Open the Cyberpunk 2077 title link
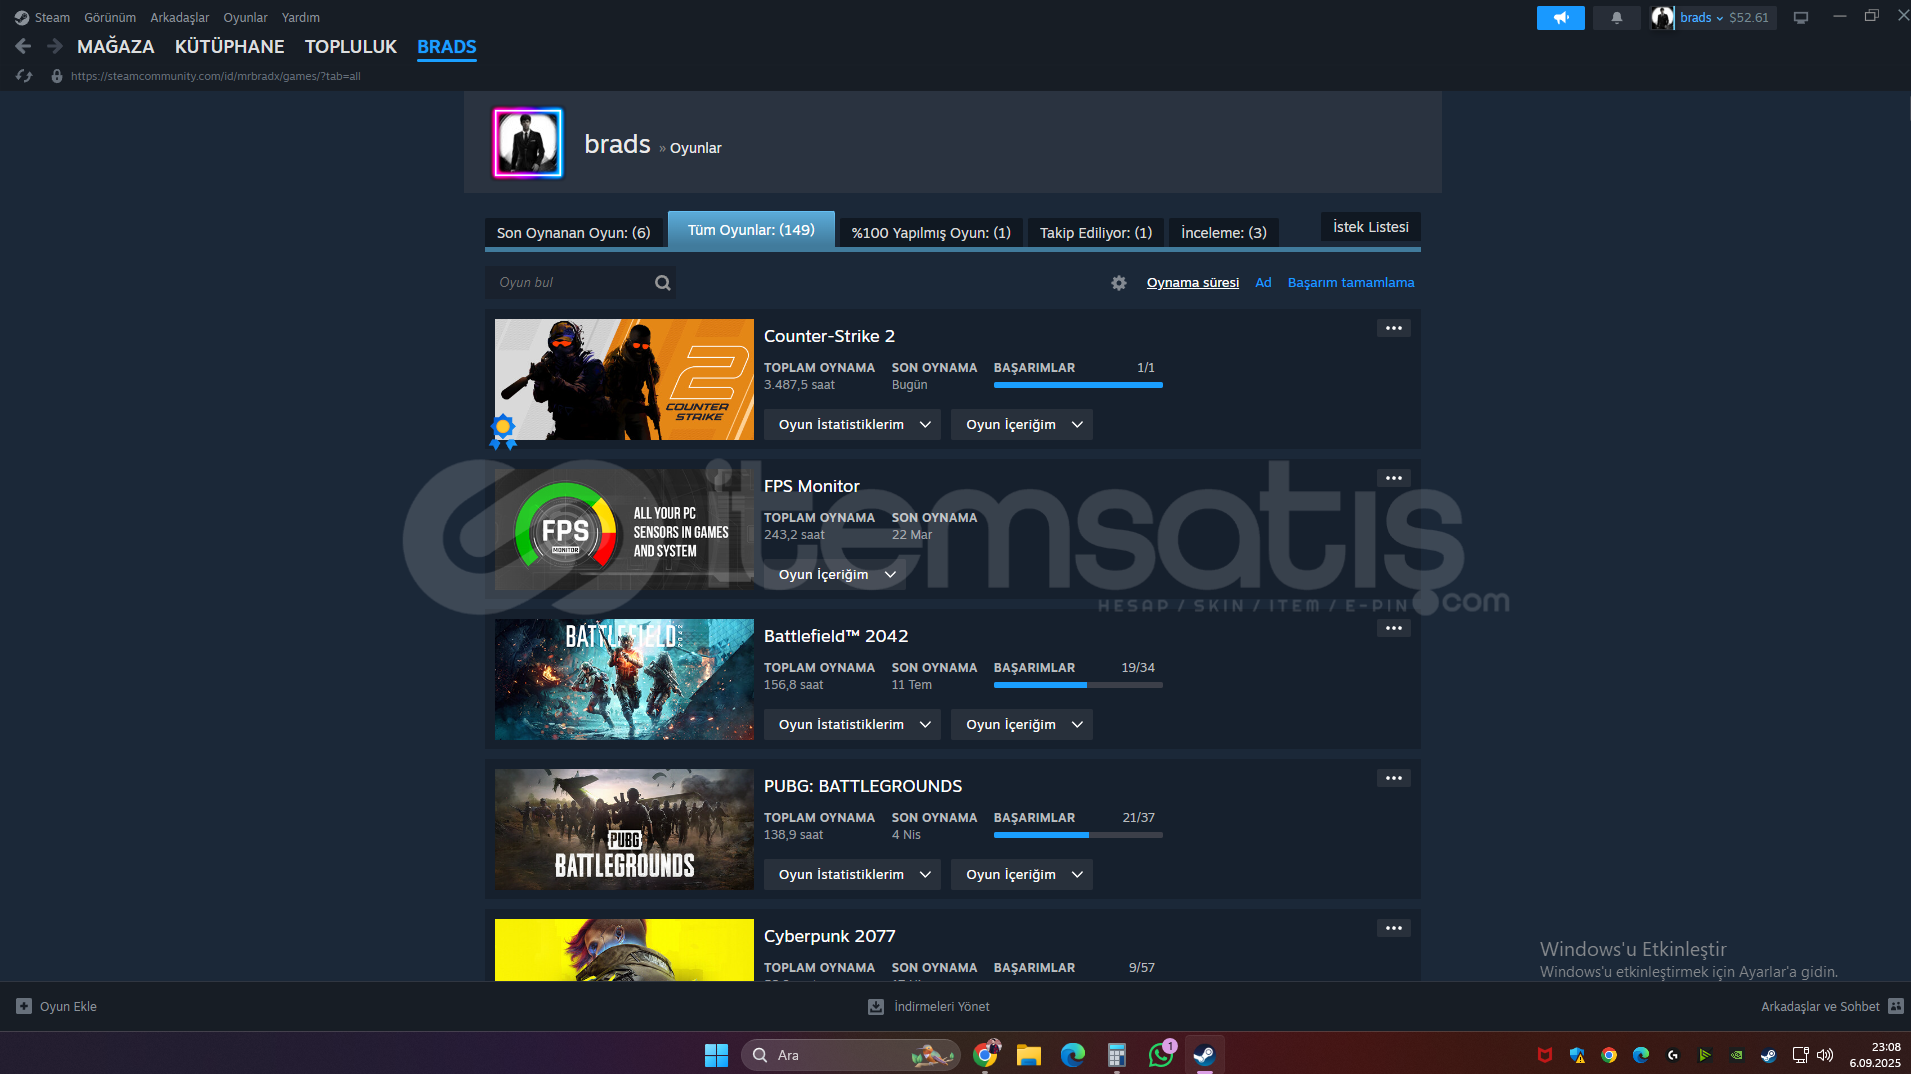Image resolution: width=1911 pixels, height=1074 pixels. tap(829, 936)
